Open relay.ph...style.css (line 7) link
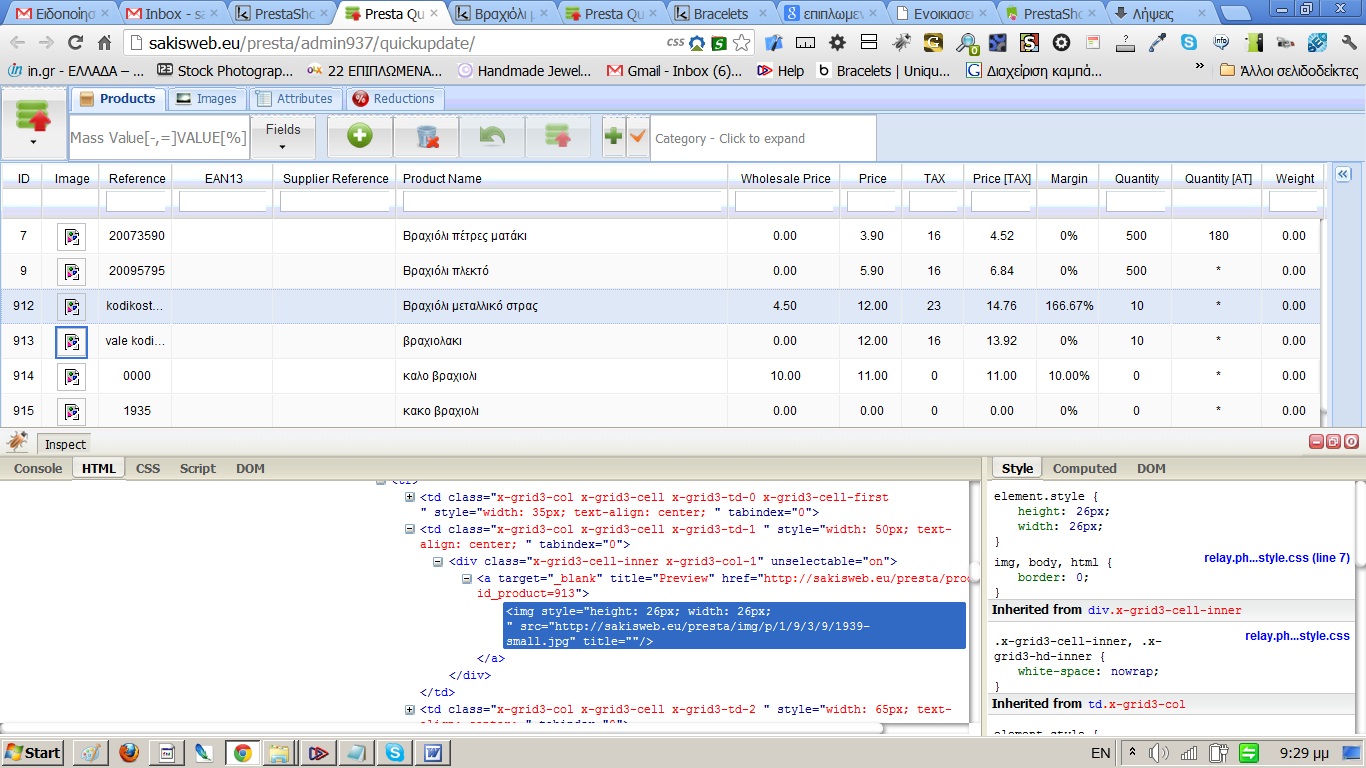 pyautogui.click(x=1276, y=558)
